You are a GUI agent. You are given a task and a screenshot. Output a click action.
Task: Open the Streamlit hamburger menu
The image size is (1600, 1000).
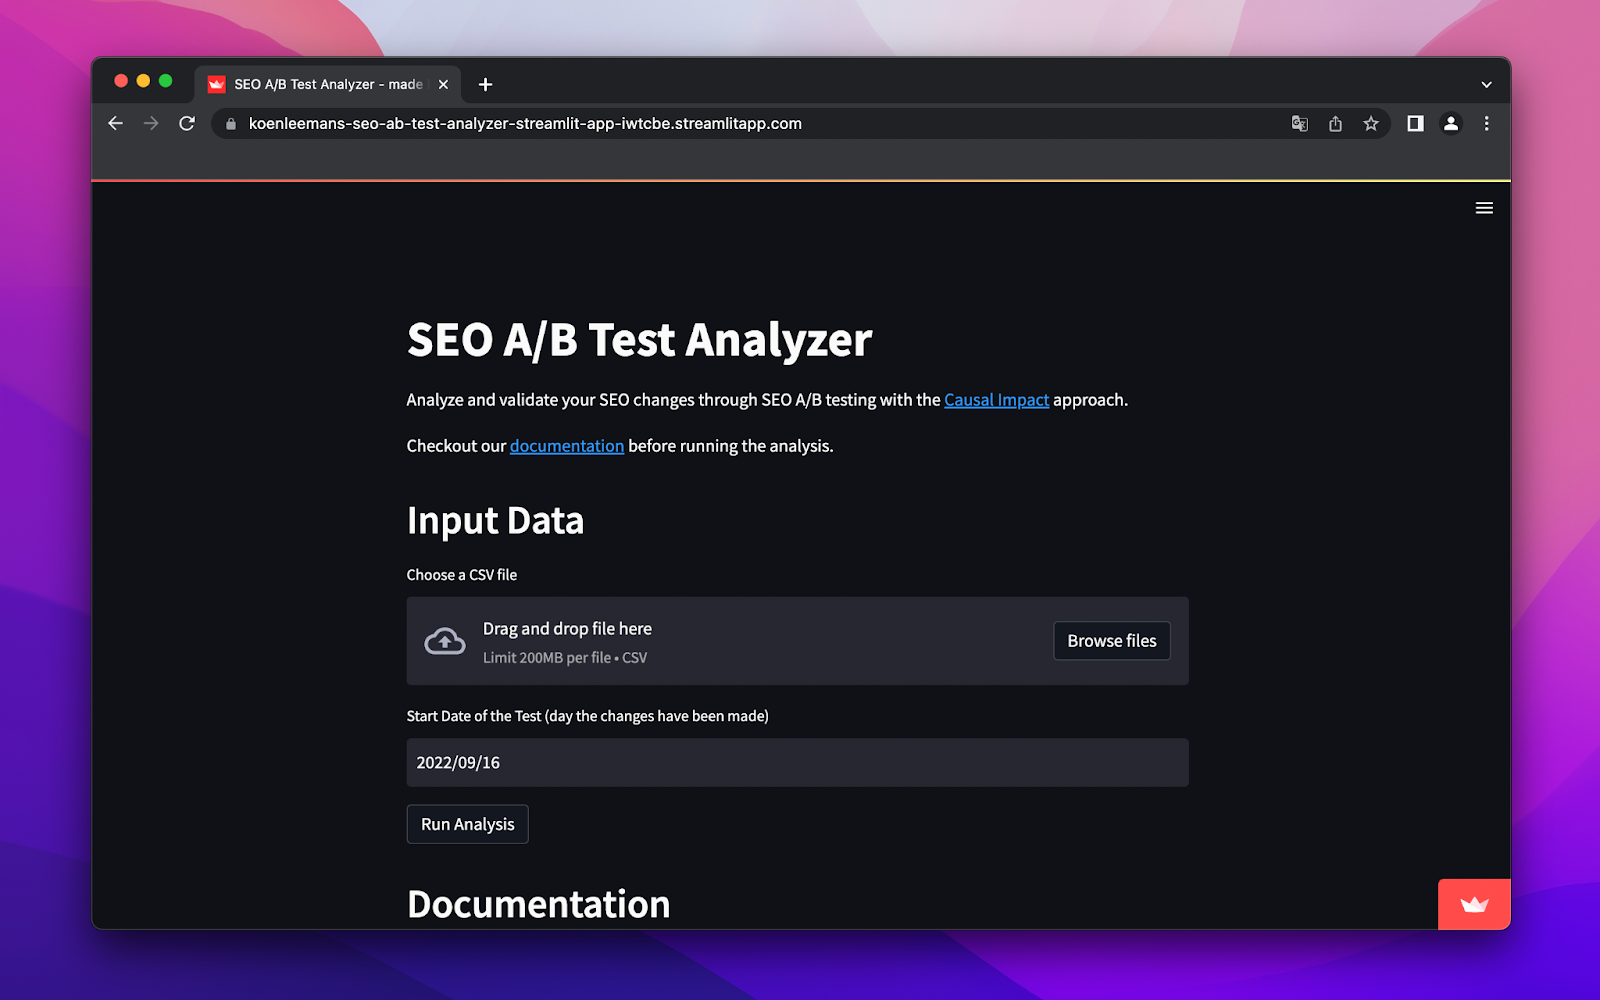click(1484, 208)
